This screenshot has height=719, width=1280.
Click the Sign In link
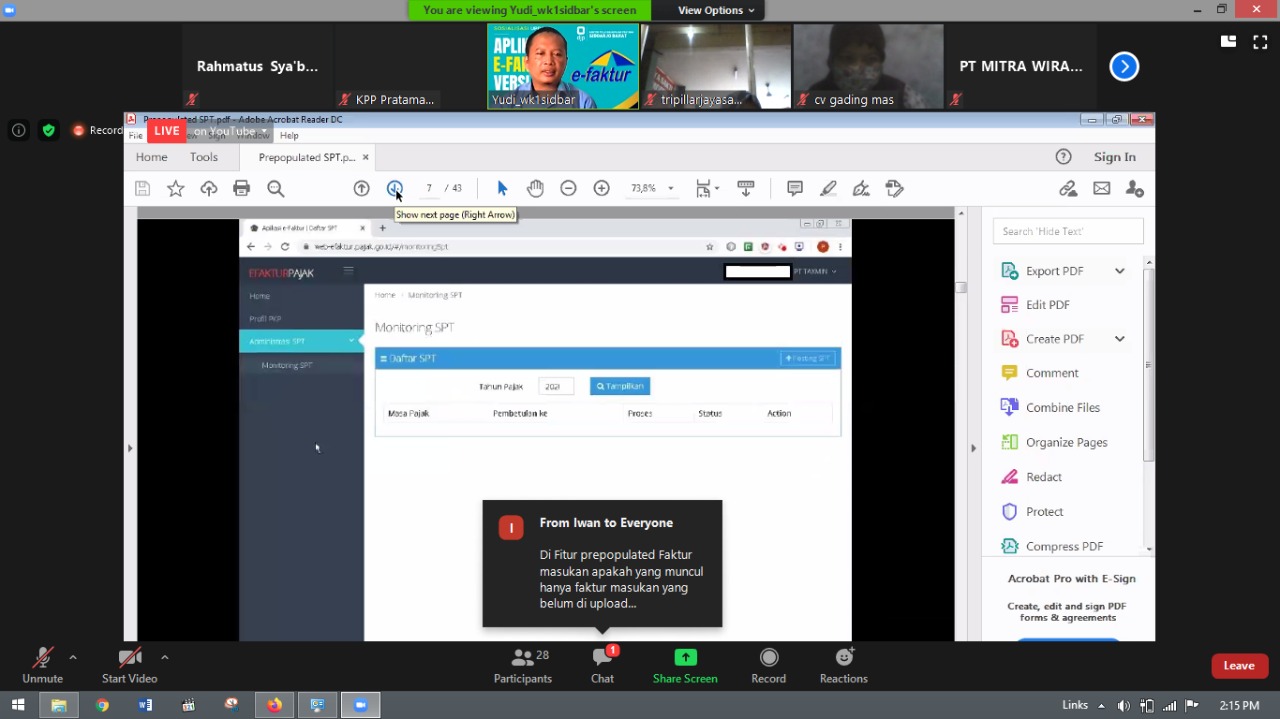click(1114, 157)
